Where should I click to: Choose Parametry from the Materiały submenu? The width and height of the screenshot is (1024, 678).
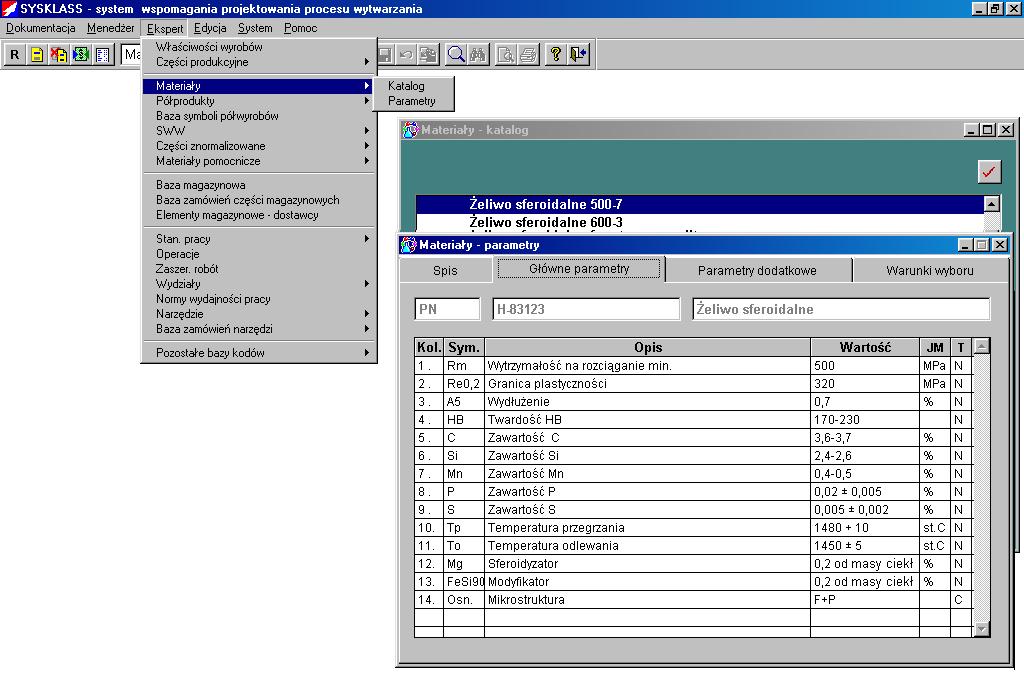click(x=413, y=101)
